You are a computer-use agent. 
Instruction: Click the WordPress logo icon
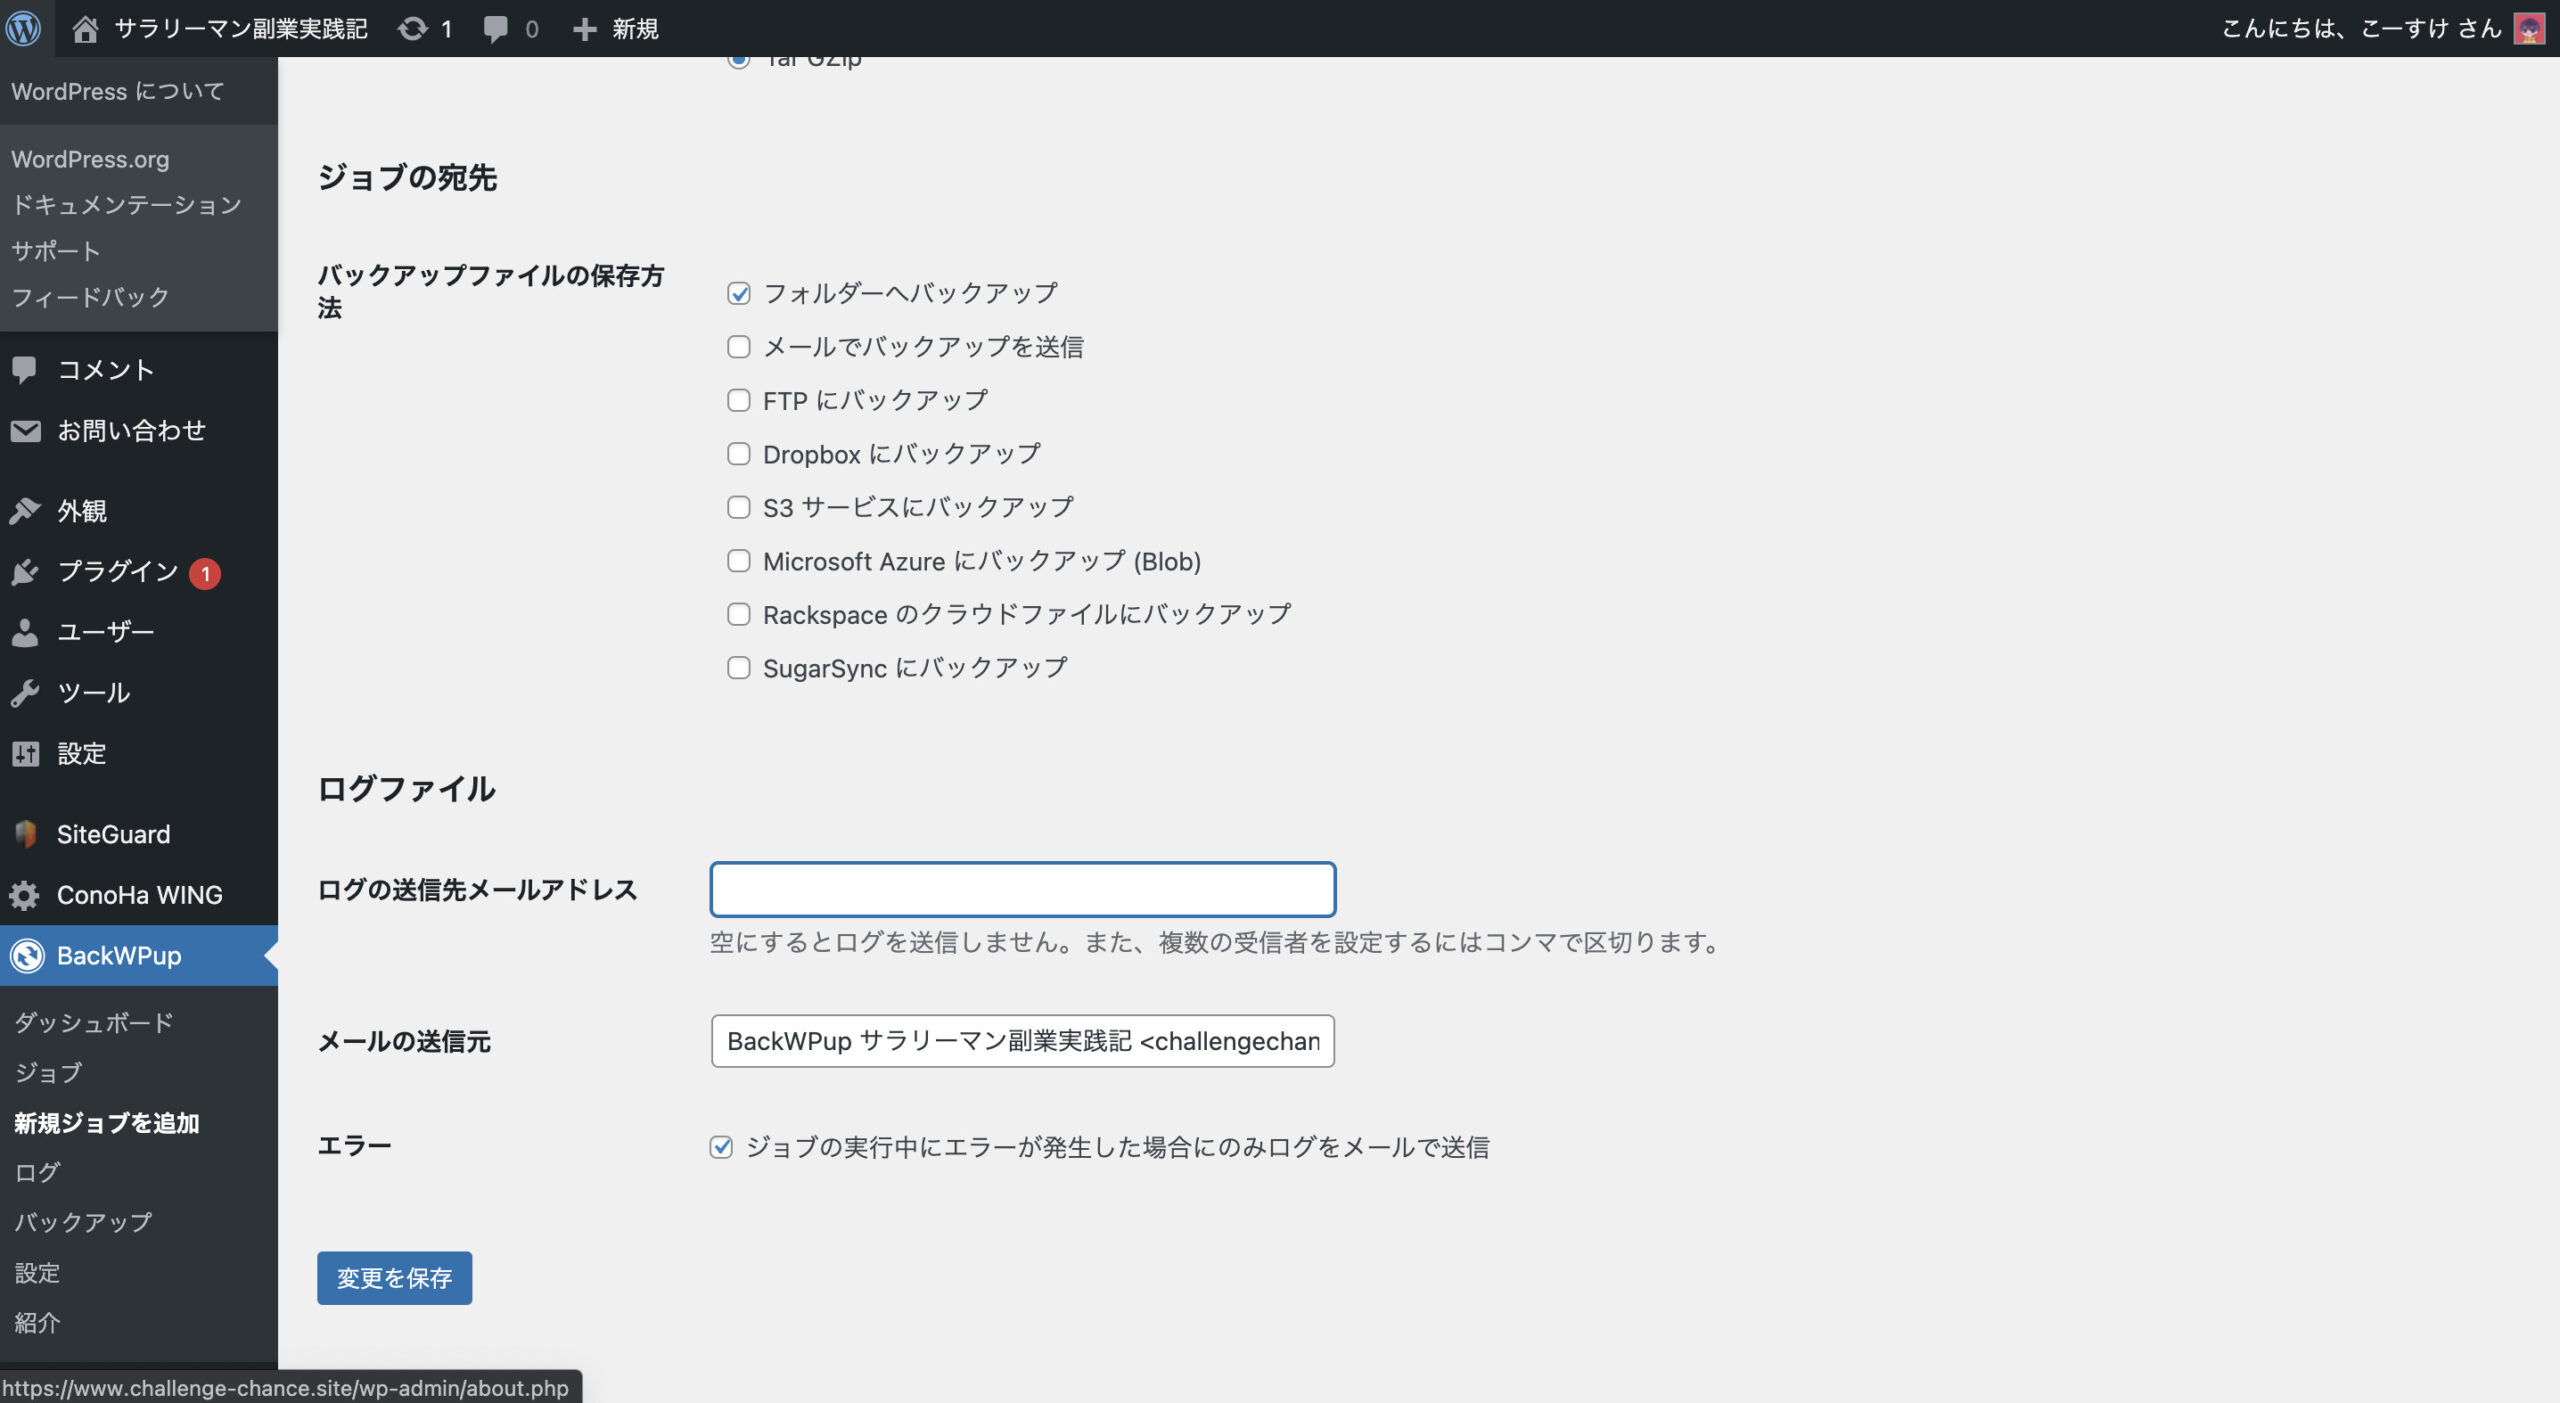click(x=23, y=28)
